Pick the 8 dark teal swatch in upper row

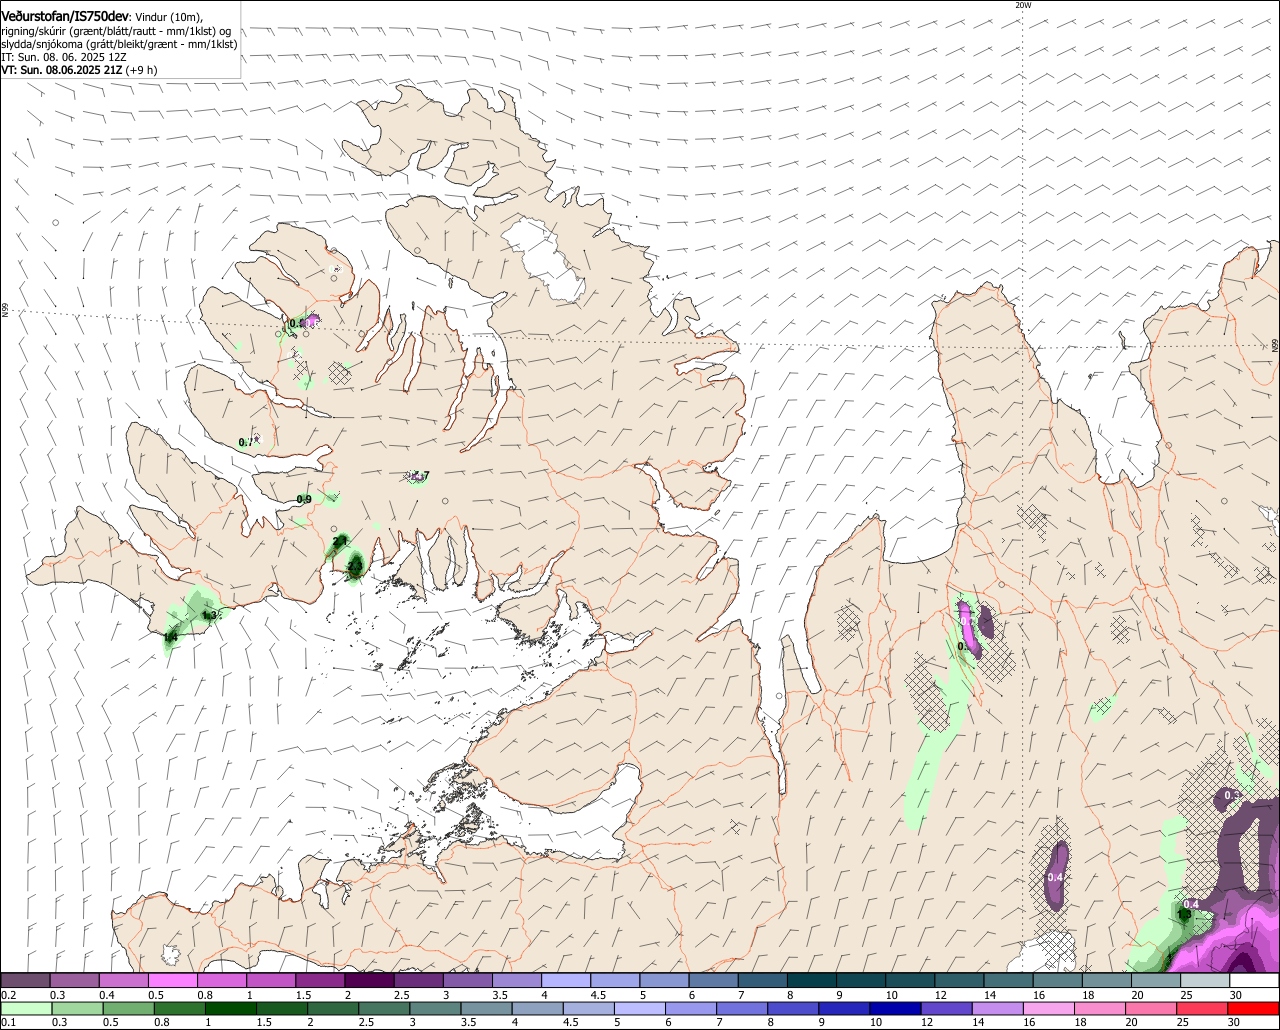(x=811, y=981)
